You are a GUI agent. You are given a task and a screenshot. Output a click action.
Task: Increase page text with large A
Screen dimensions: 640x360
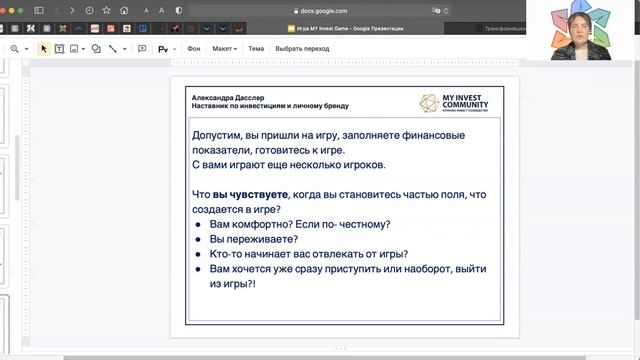pos(162,11)
